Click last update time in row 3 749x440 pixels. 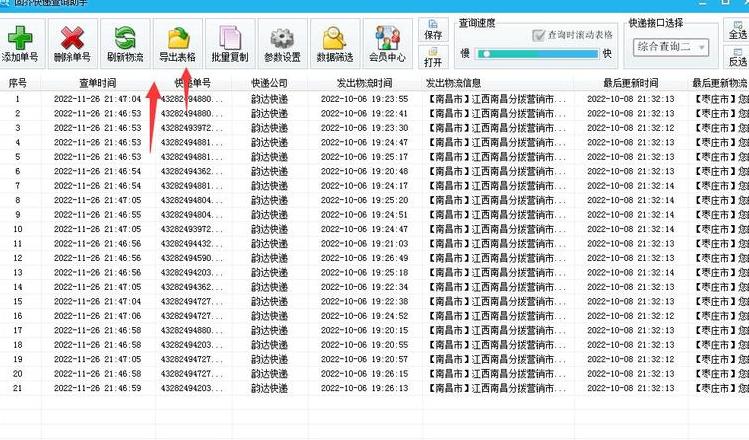[631, 128]
